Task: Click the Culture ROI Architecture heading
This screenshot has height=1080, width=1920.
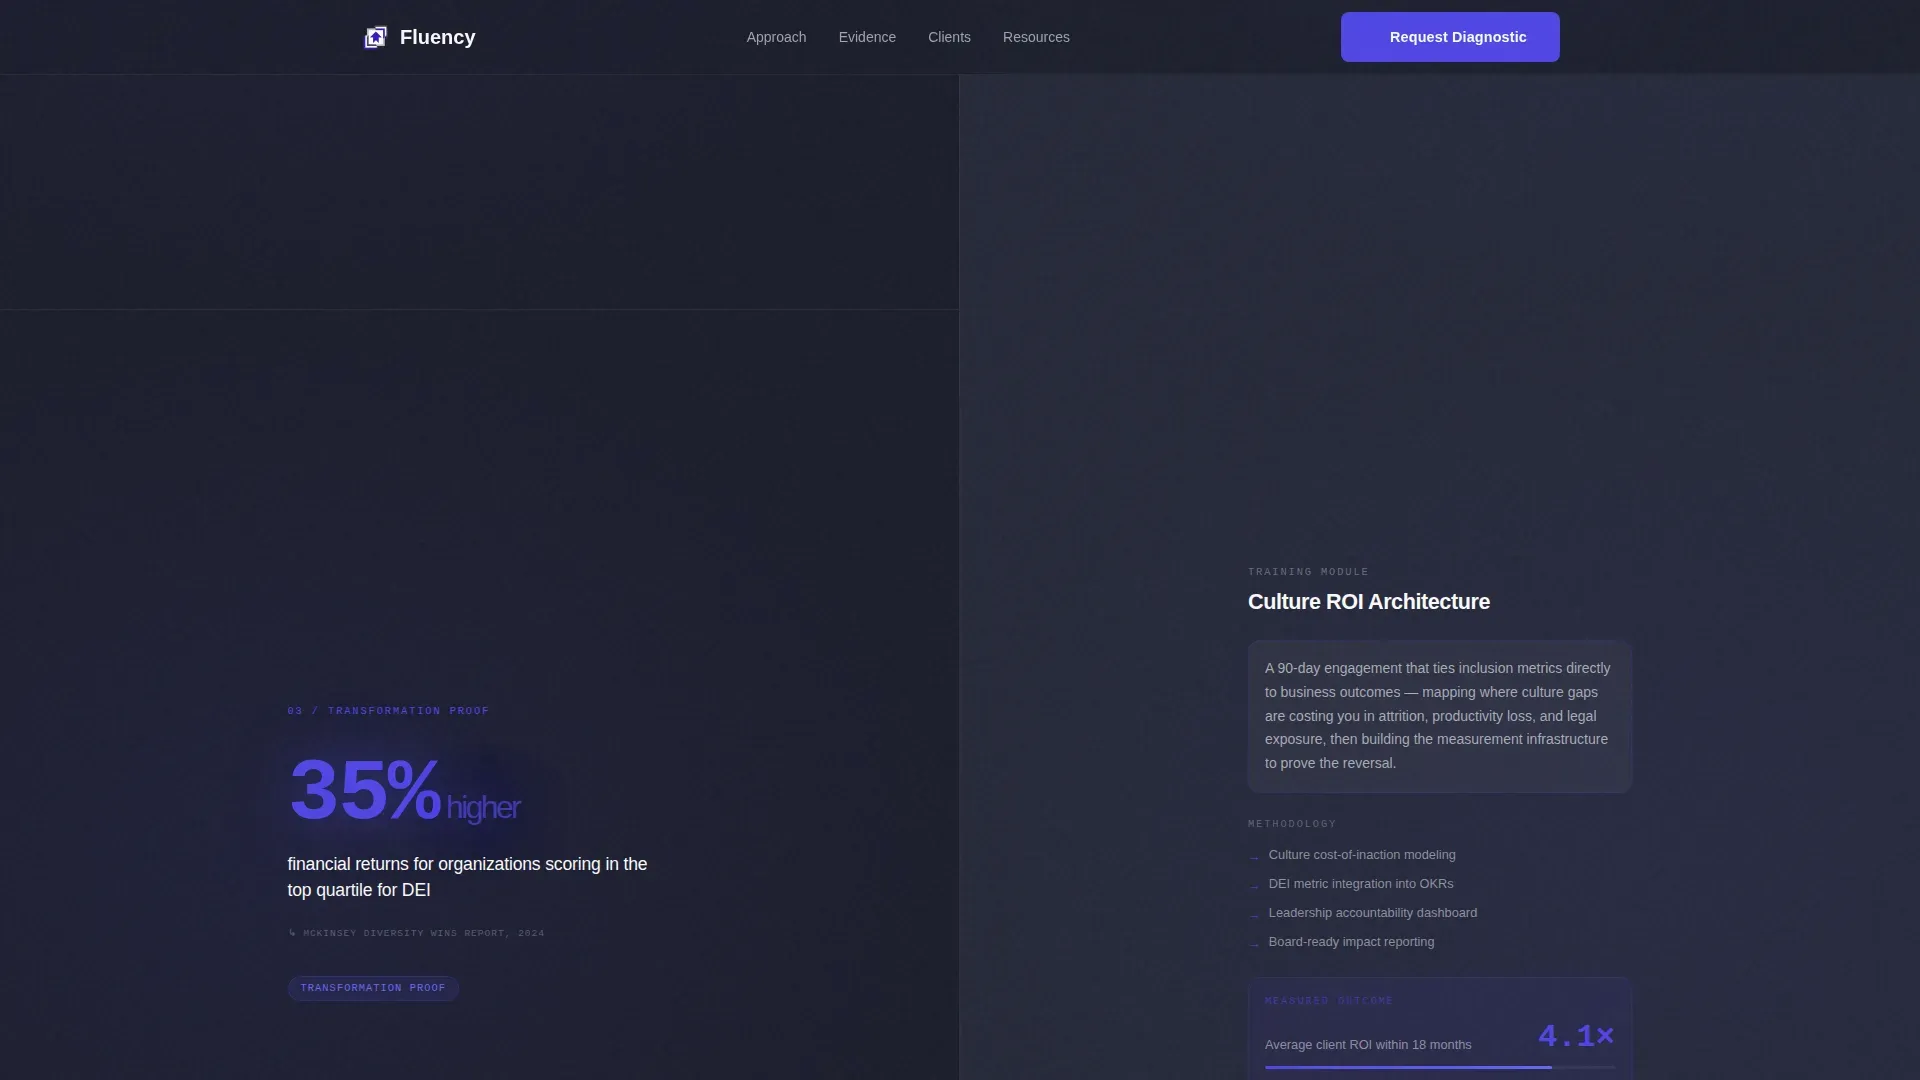Action: pos(1369,602)
